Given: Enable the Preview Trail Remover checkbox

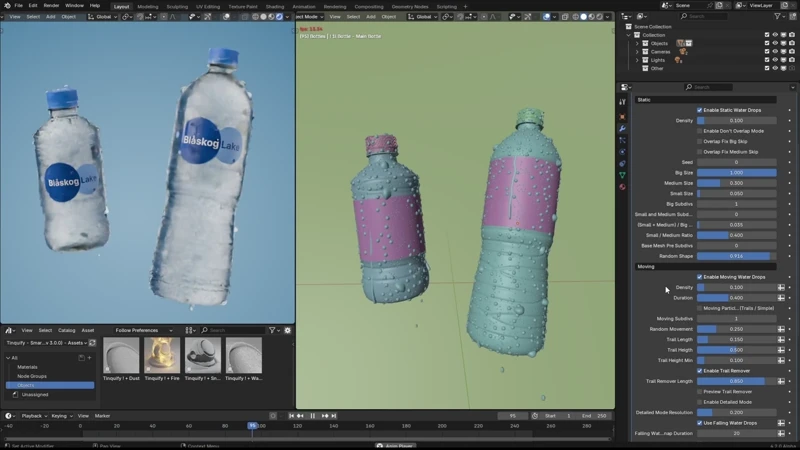Looking at the screenshot, I should (699, 392).
